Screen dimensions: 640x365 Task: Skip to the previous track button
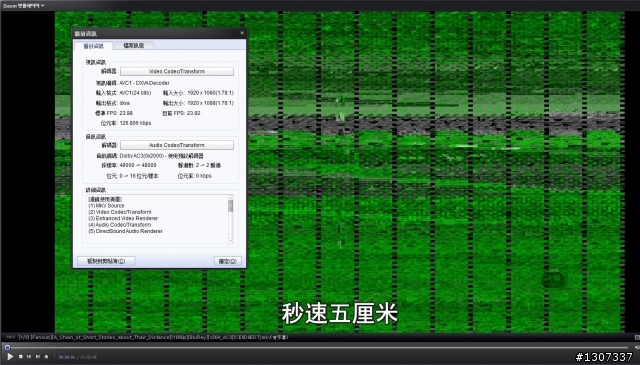pyautogui.click(x=29, y=356)
